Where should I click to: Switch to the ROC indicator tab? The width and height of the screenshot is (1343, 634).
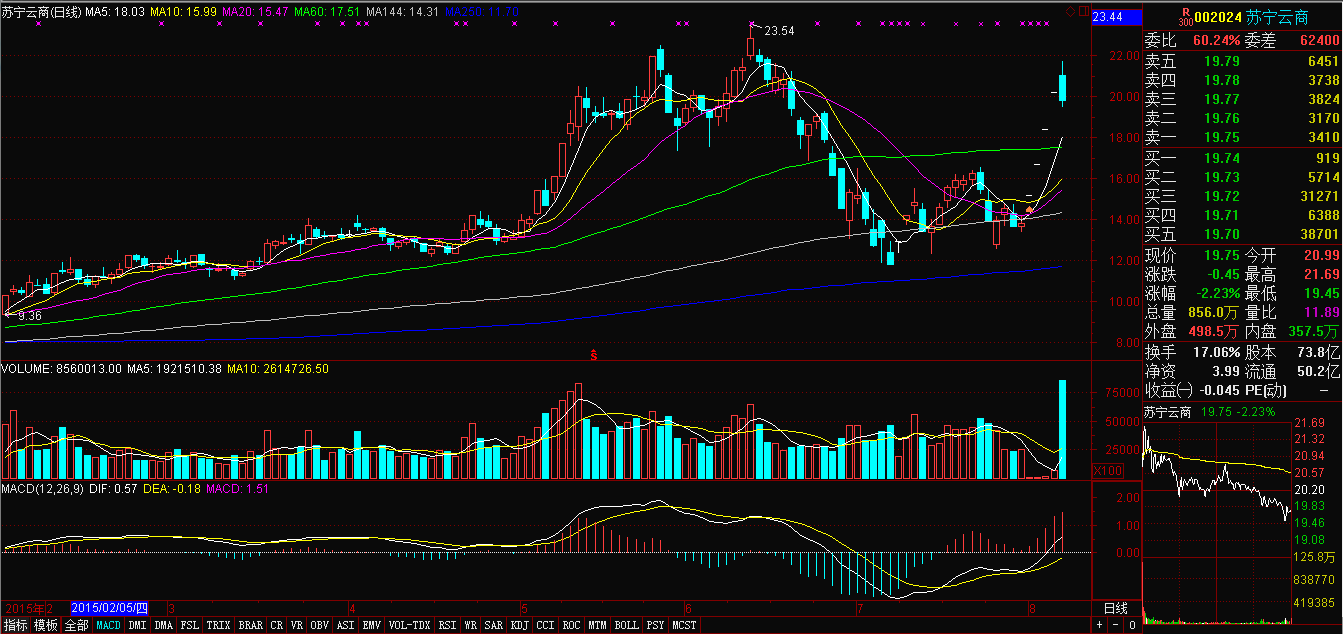coord(571,625)
